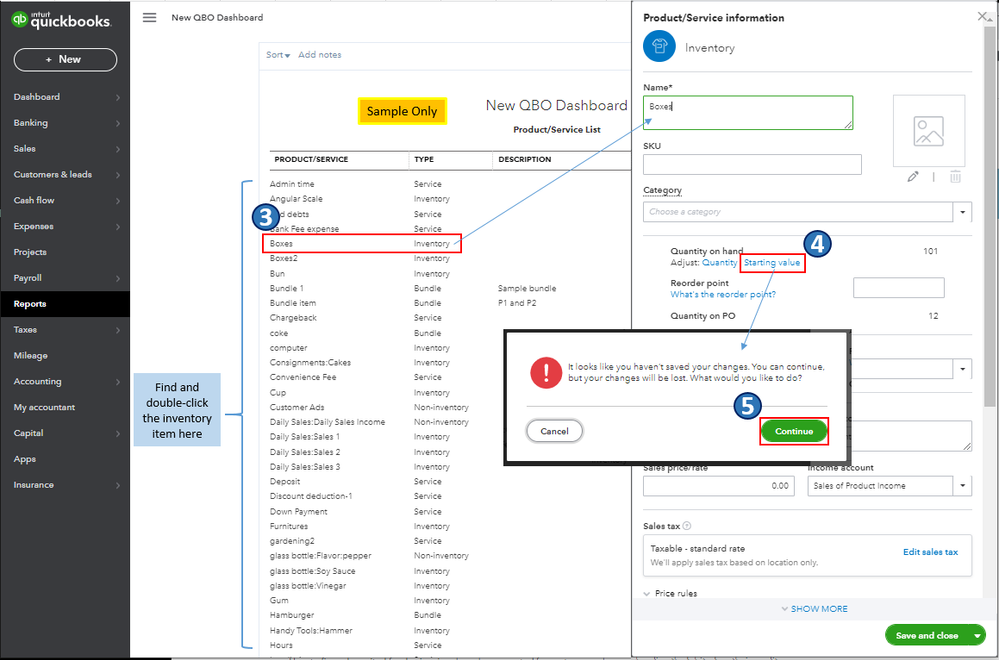Click the SKU input field
Screen dimensions: 999x660
pyautogui.click(x=752, y=164)
